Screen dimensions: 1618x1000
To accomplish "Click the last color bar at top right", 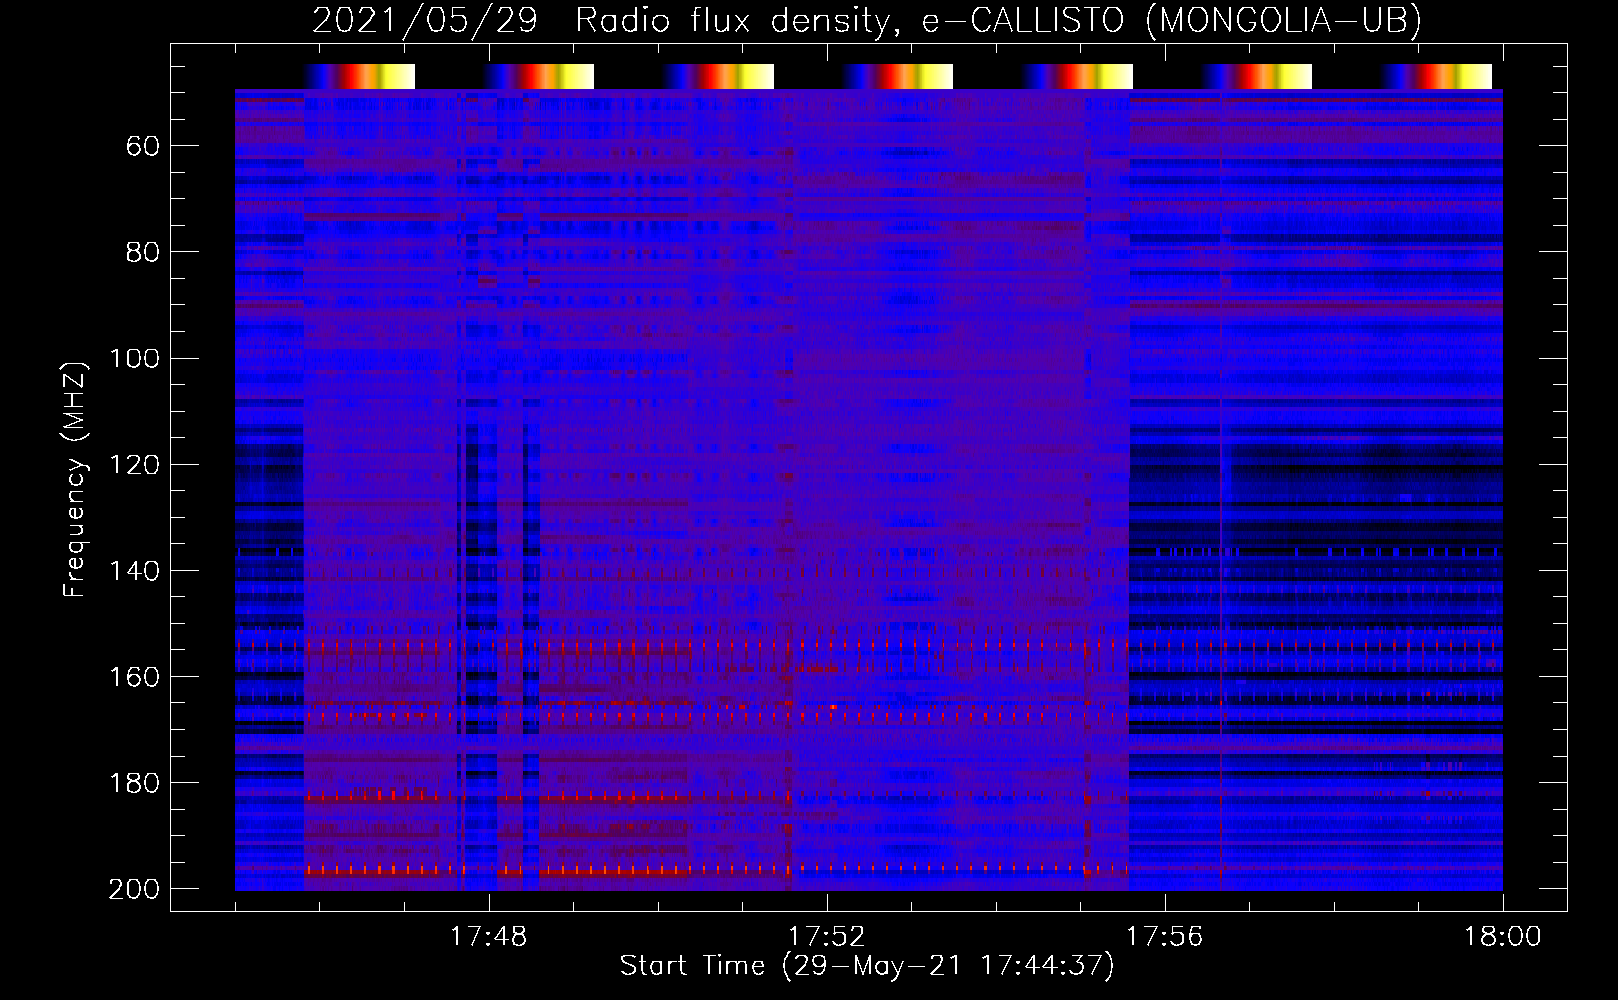I will (x=1437, y=76).
